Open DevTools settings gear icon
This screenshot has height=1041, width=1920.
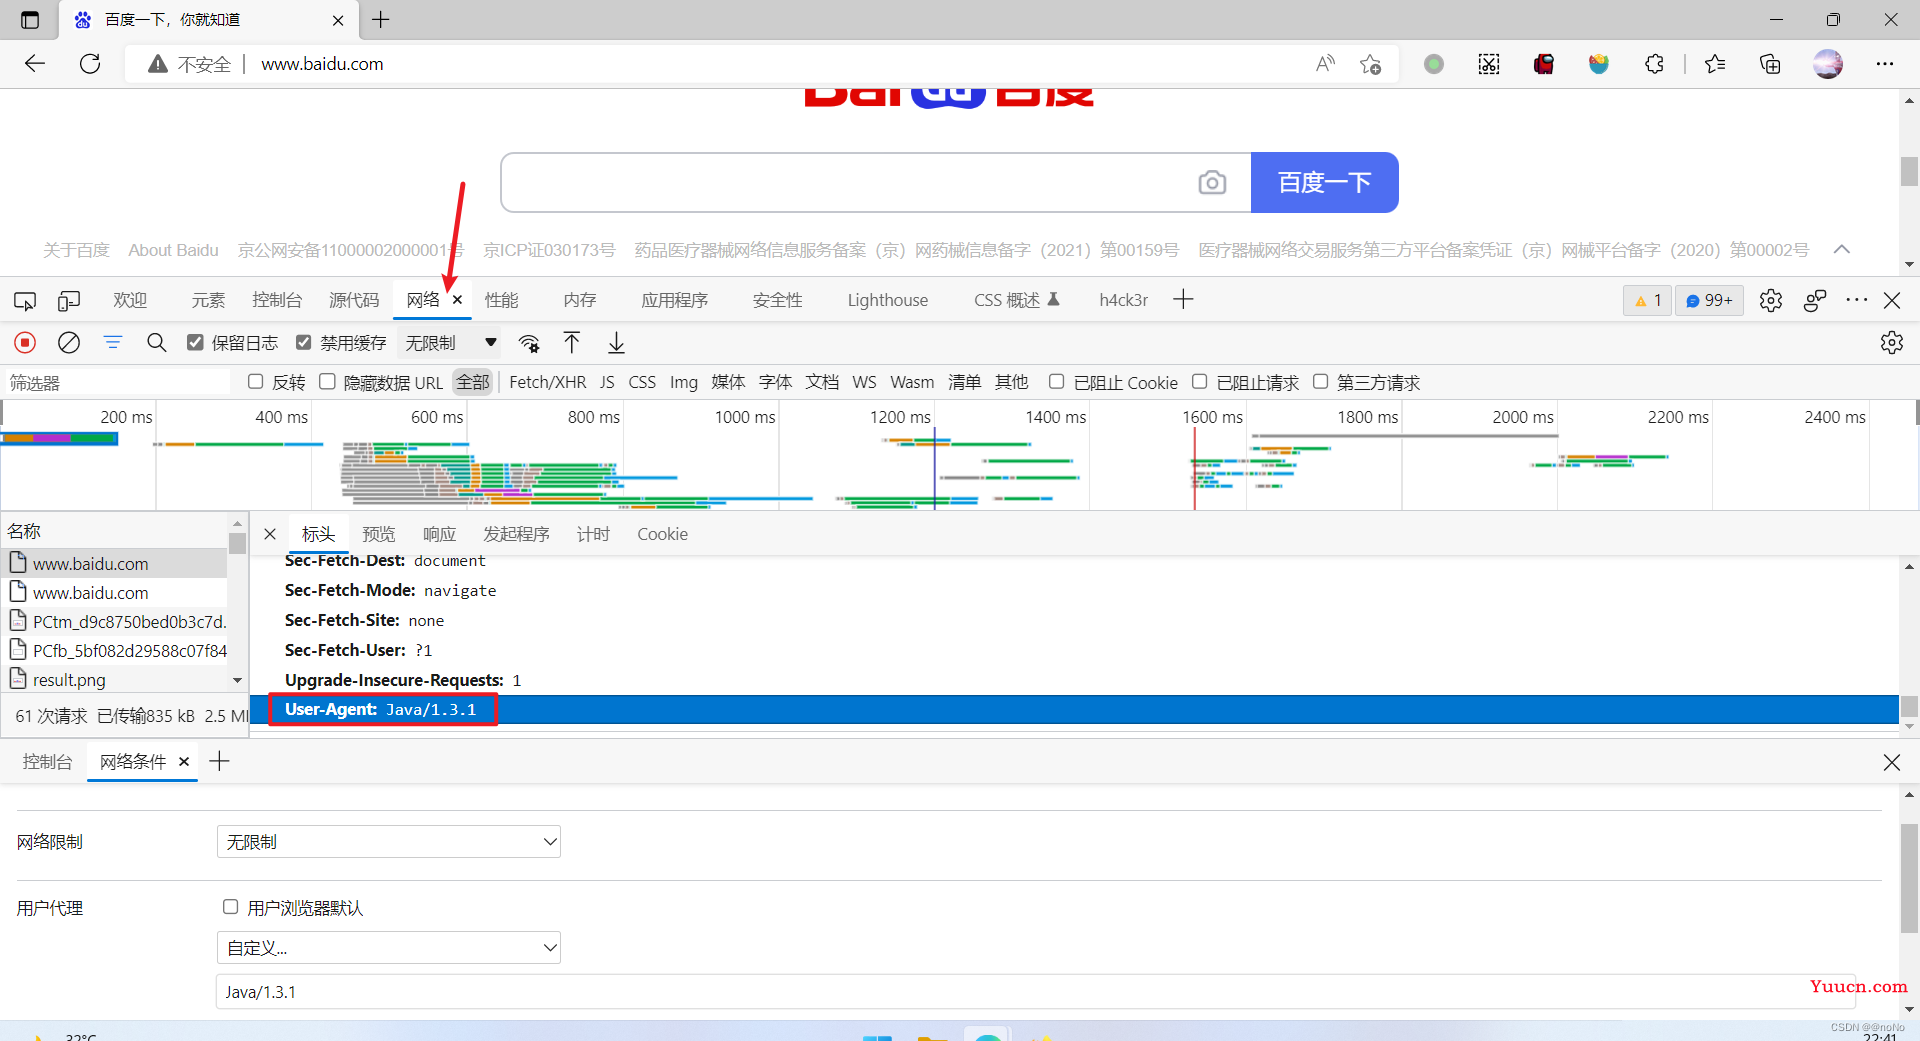[1771, 300]
